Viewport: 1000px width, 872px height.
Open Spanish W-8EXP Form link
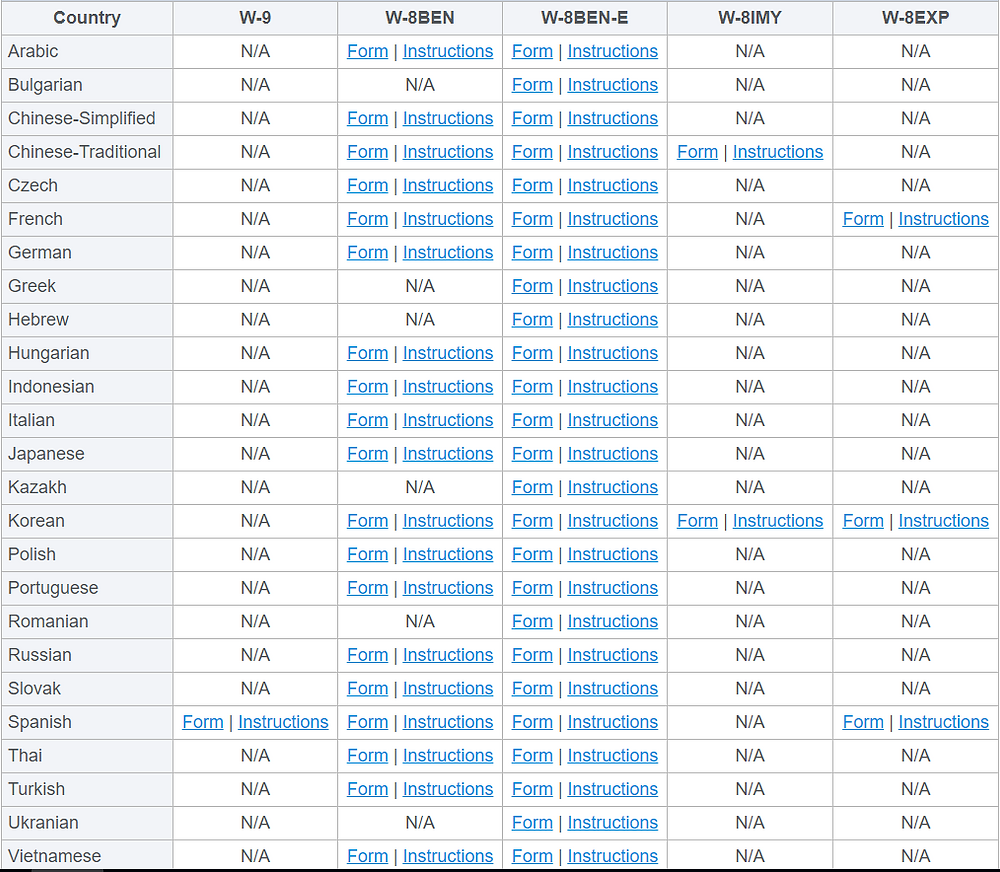[x=863, y=721]
